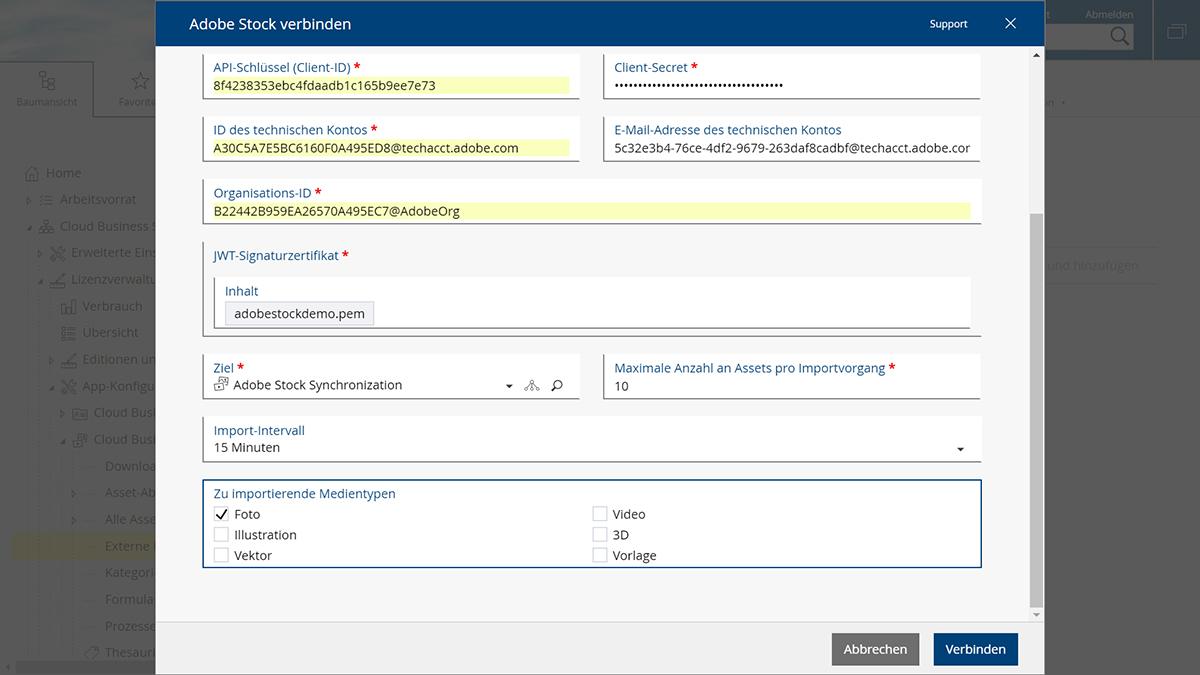The image size is (1200, 675).
Task: Open tree picker icon beside Ziel field
Action: pos(532,386)
